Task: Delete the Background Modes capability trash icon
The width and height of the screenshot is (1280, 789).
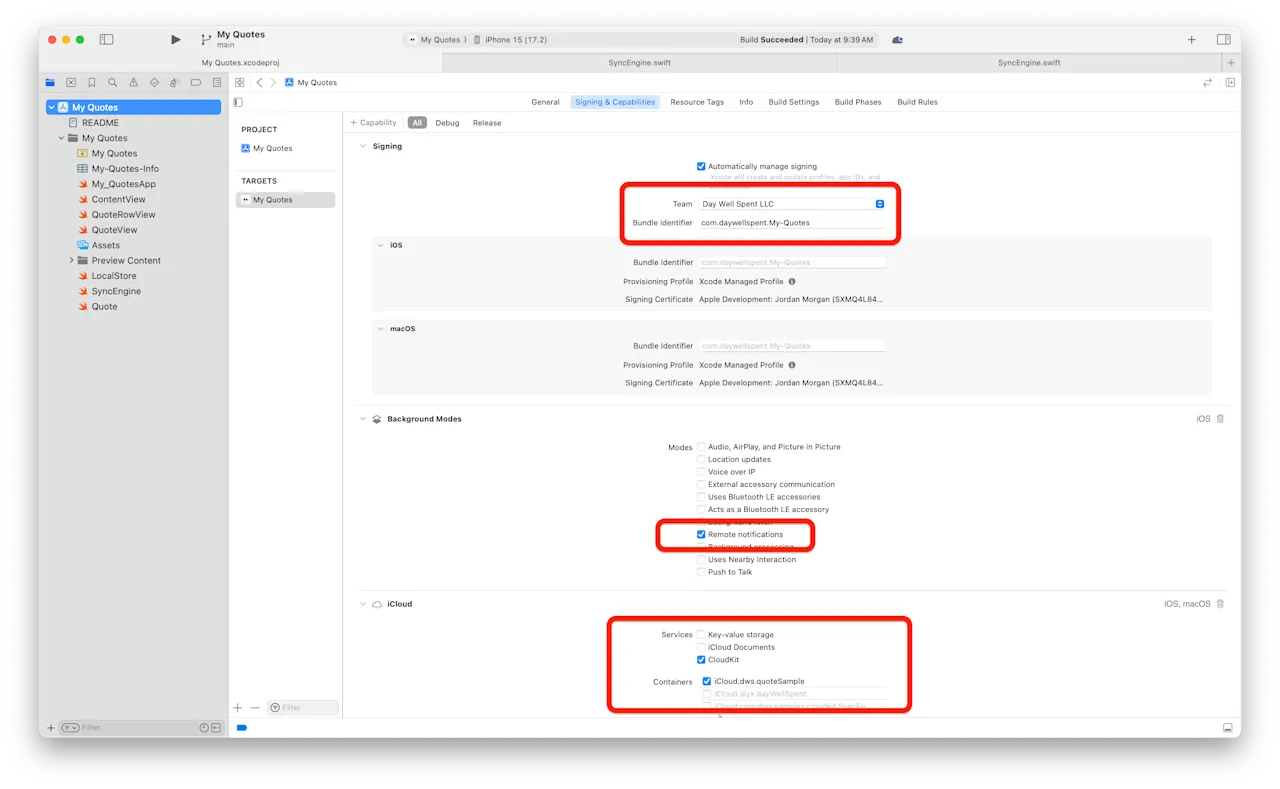Action: point(1220,419)
